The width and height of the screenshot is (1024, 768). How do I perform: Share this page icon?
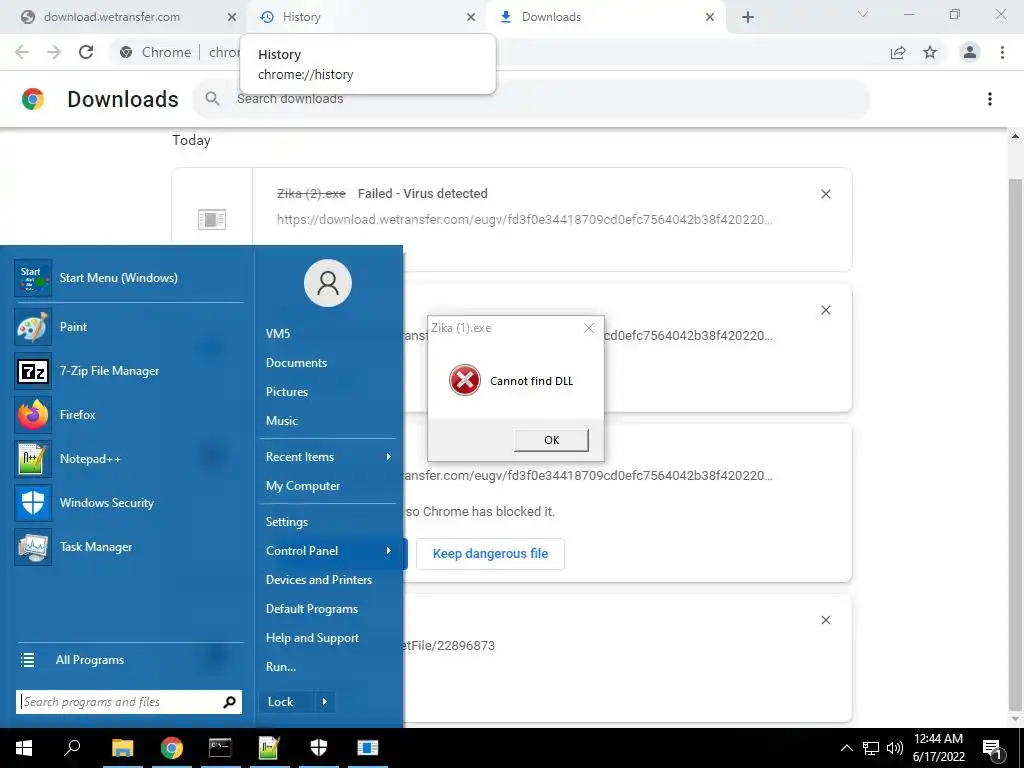point(898,52)
